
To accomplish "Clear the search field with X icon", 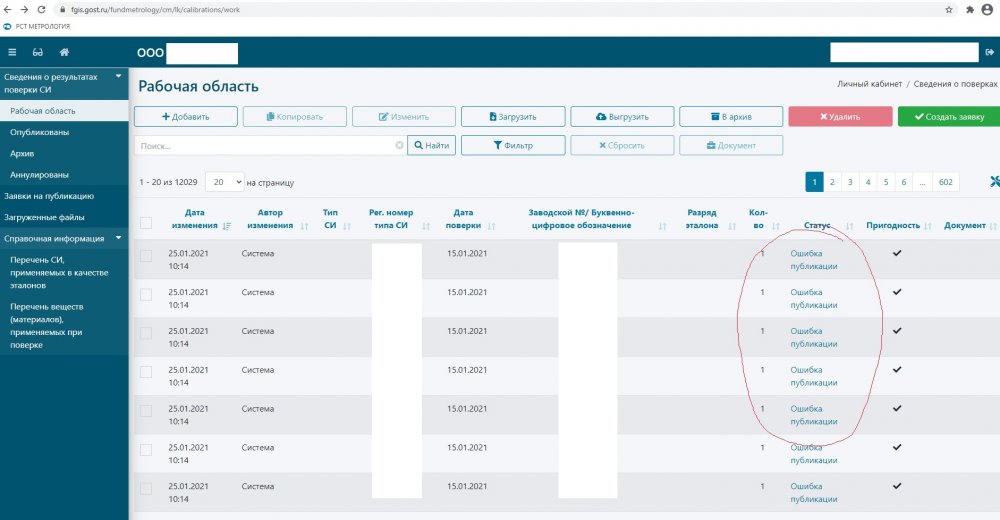I will 400,146.
